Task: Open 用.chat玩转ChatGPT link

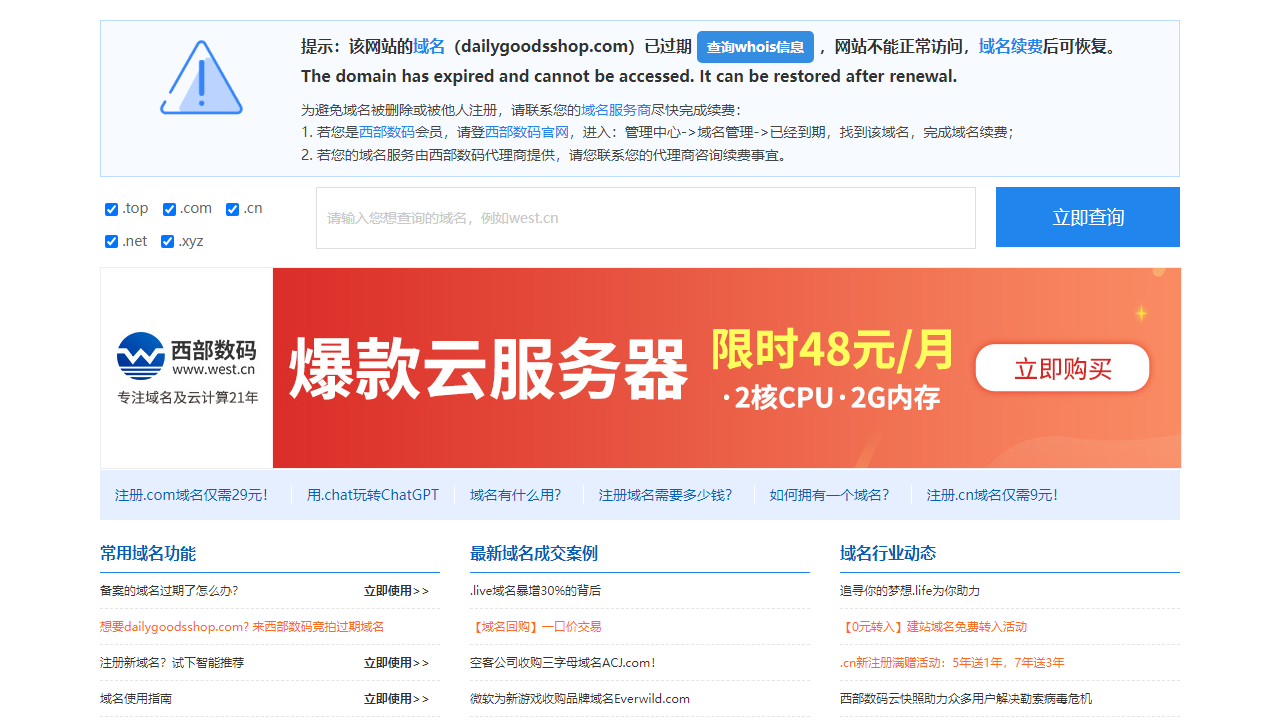Action: pyautogui.click(x=373, y=494)
